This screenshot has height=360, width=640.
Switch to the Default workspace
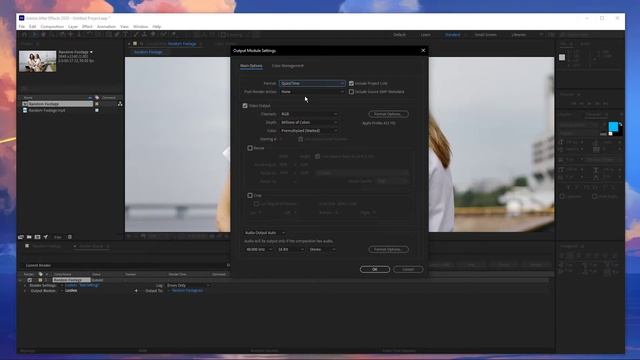pyautogui.click(x=400, y=35)
